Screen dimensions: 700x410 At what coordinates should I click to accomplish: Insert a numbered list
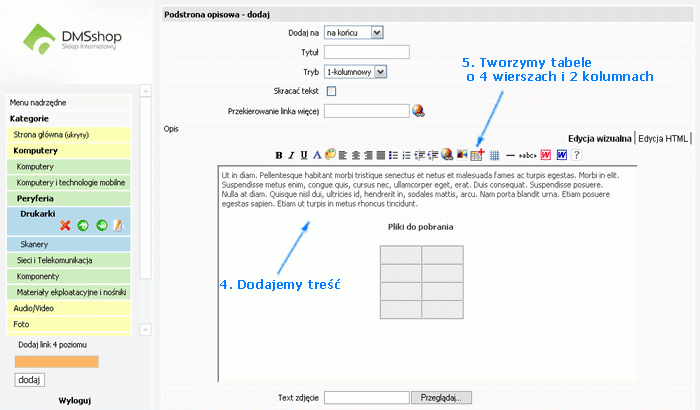point(406,155)
